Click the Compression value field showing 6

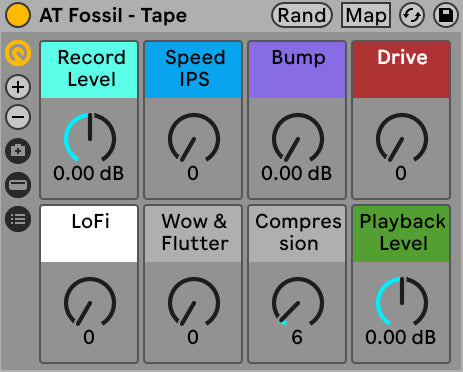(x=297, y=337)
